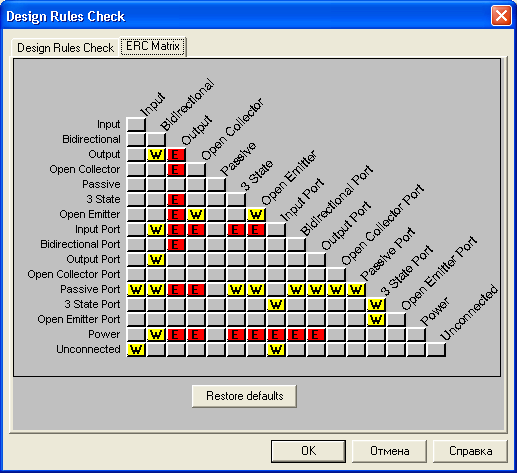Screen dimensions: 517x473
Task: Click empty cell at Power row, Input column
Action: pos(136,334)
